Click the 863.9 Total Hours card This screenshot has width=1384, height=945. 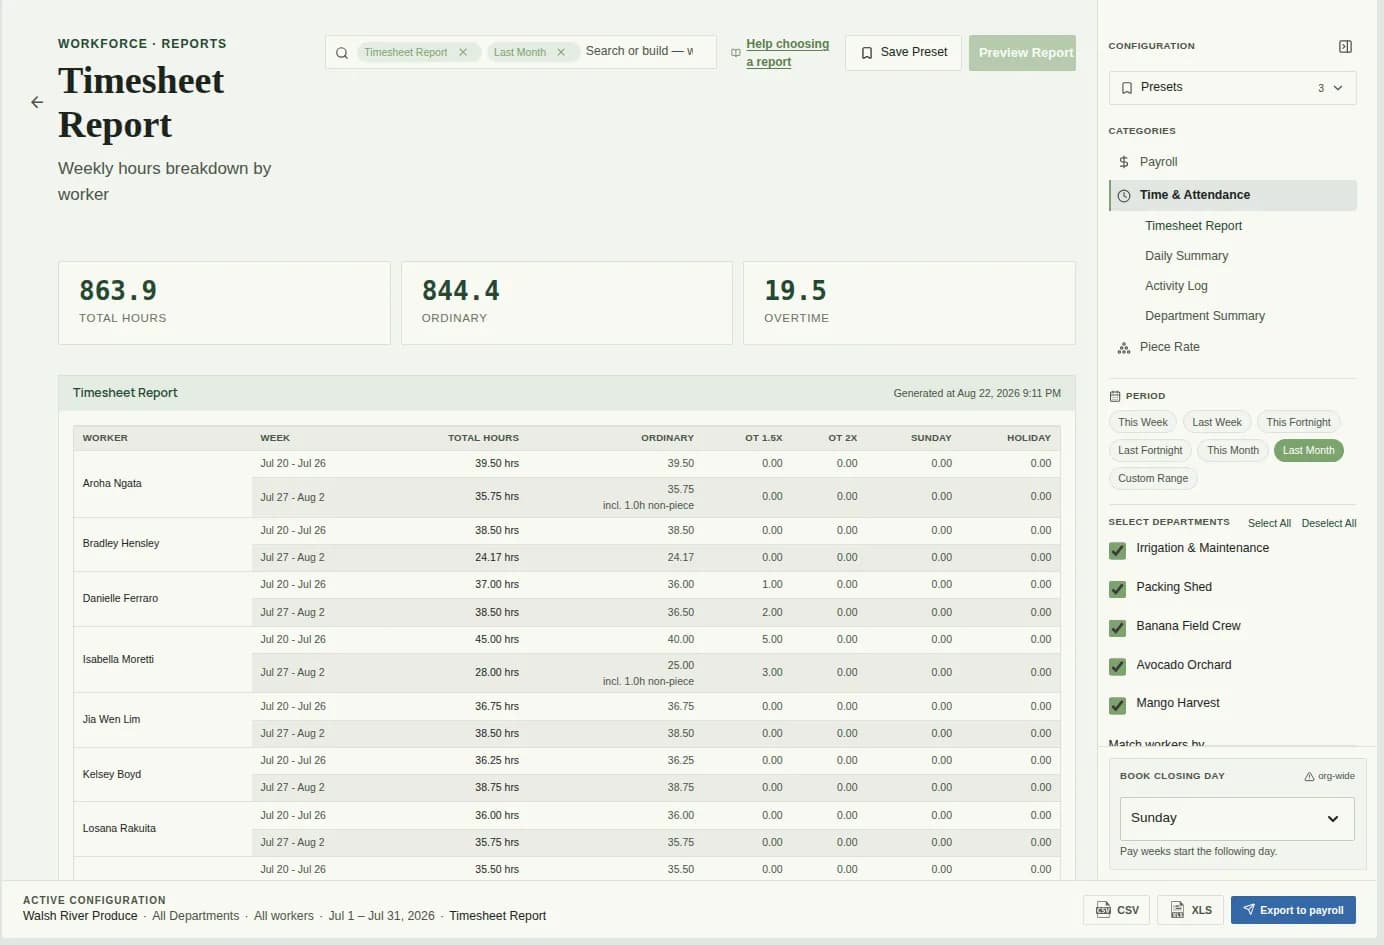[x=224, y=304]
